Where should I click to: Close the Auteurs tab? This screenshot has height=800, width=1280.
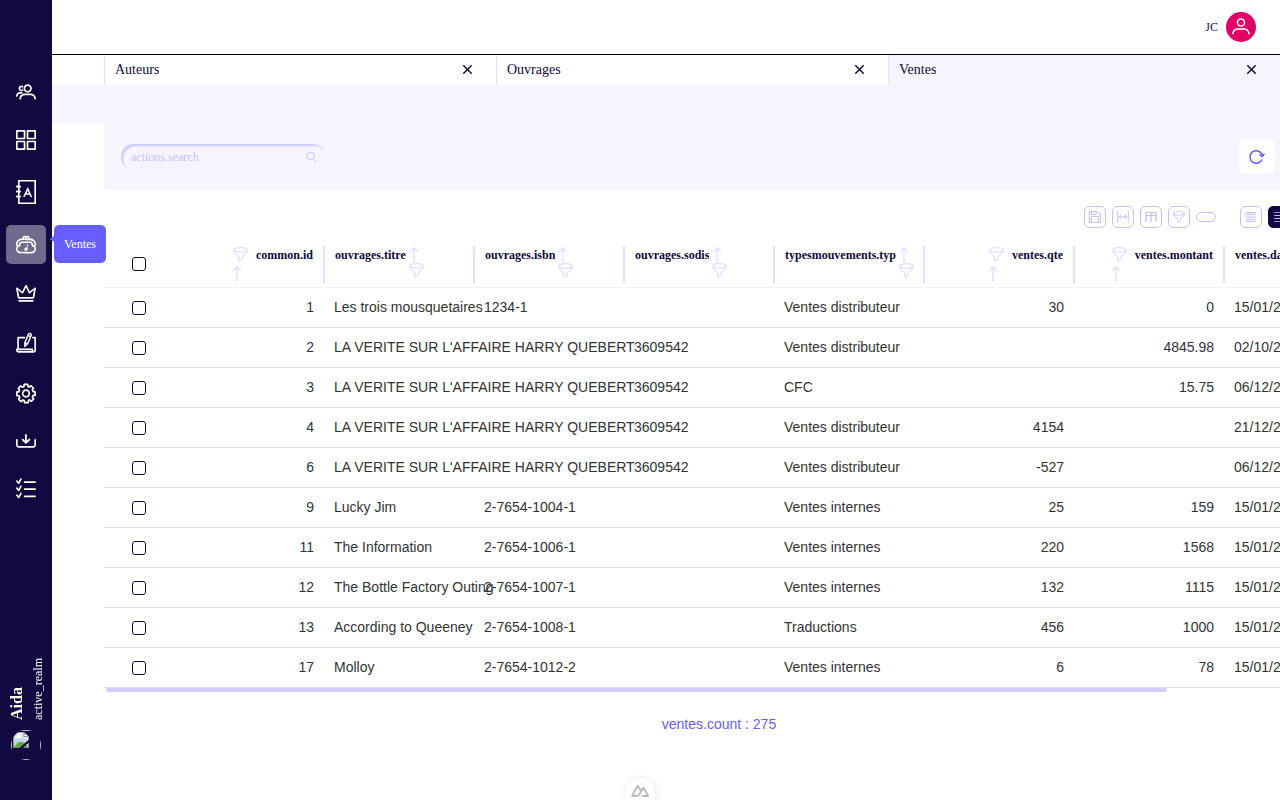coord(467,69)
